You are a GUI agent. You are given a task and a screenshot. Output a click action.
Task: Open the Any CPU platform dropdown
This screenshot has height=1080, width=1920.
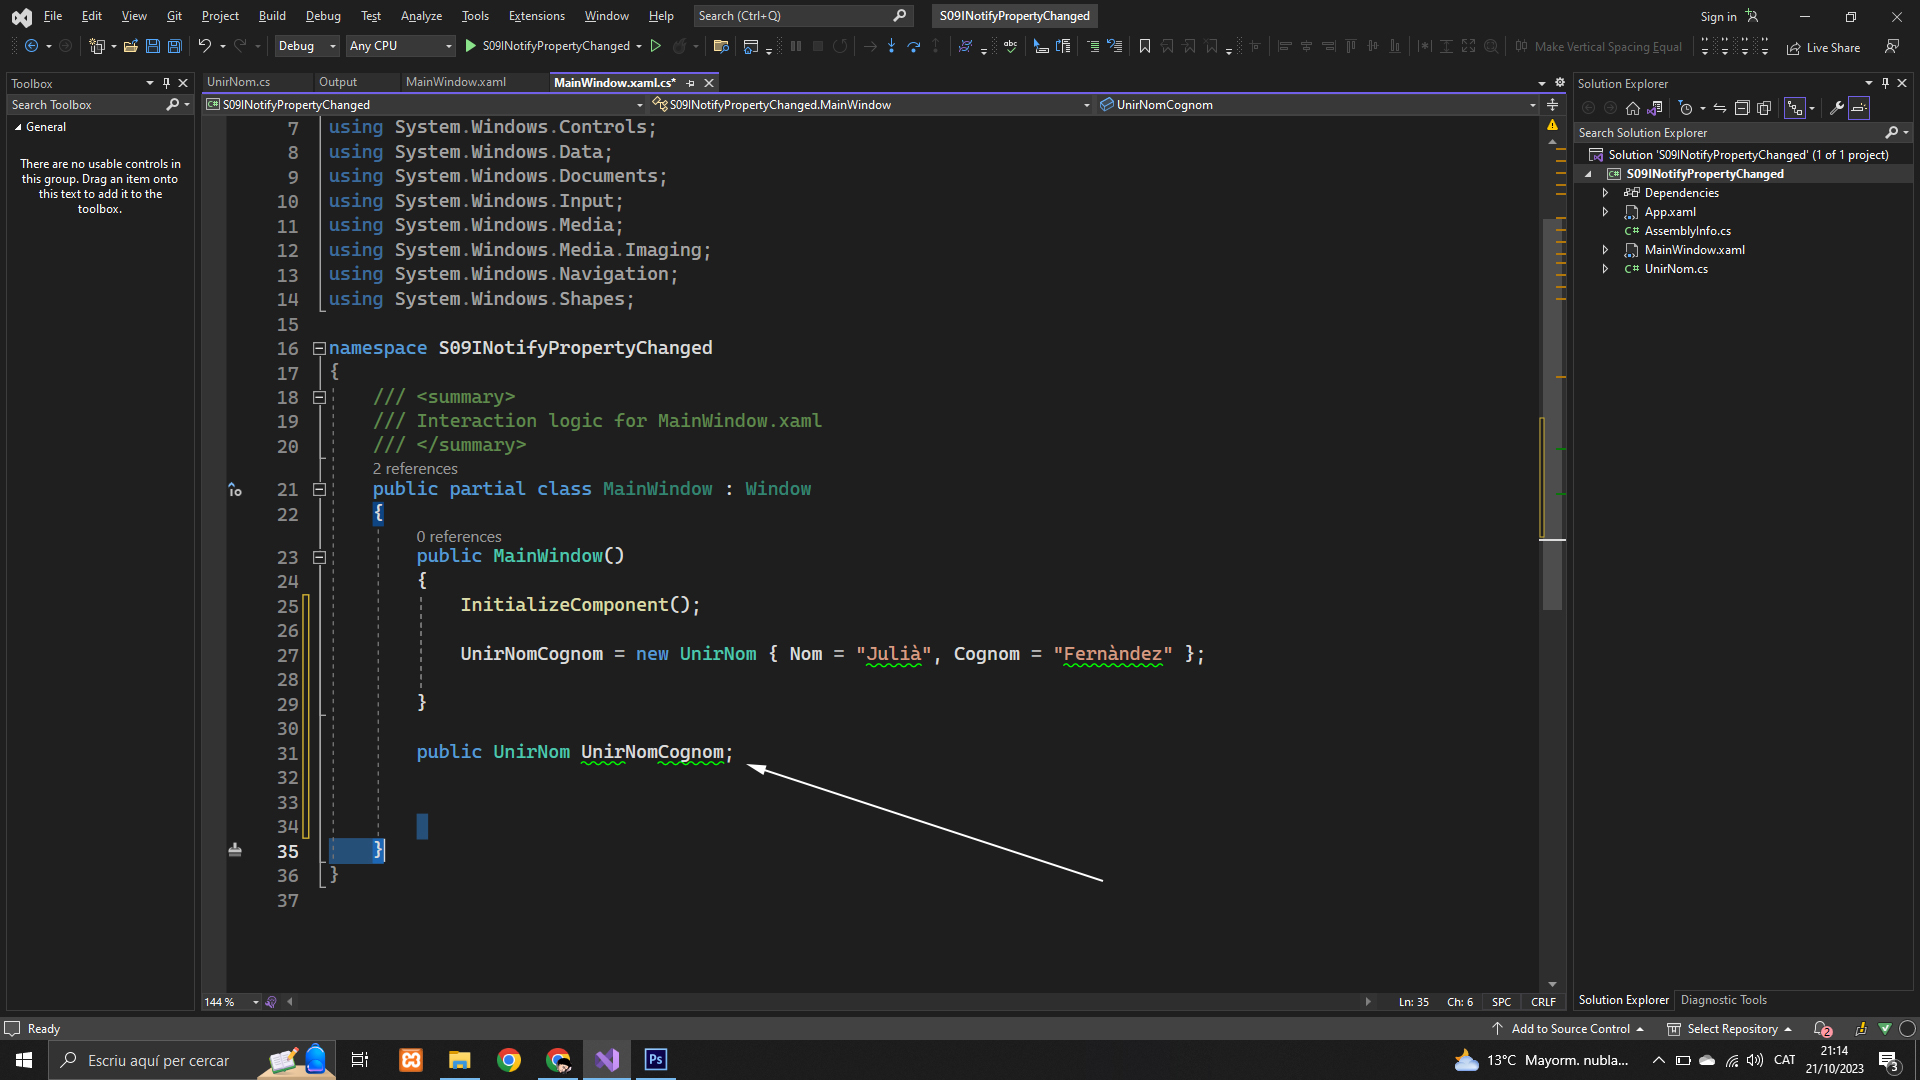(400, 46)
